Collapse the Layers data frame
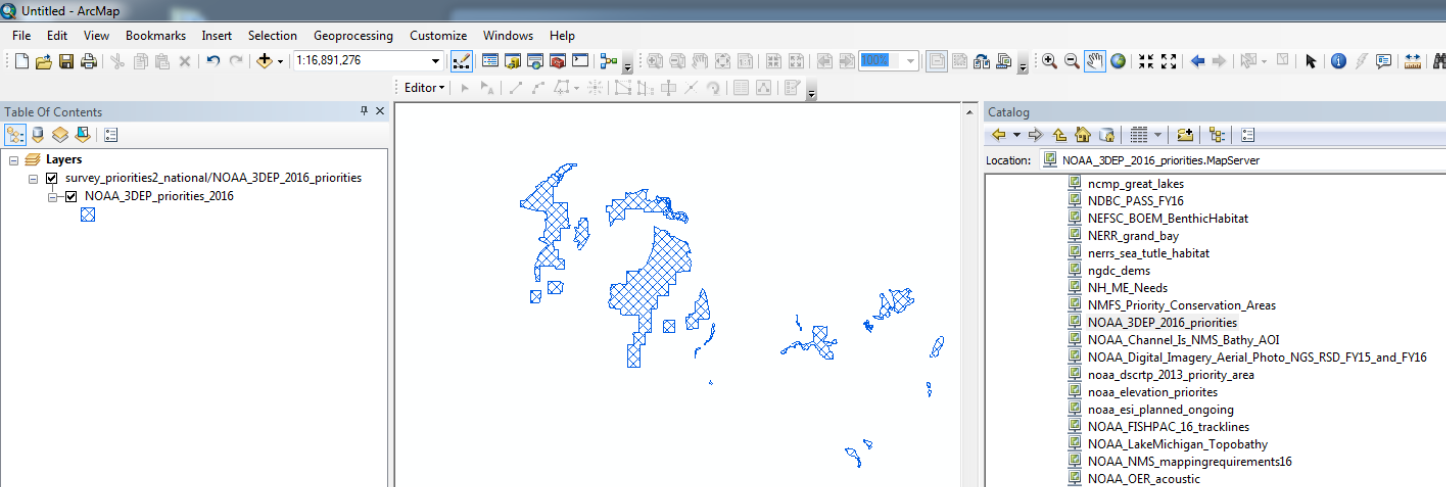Viewport: 1446px width, 487px height. point(13,160)
